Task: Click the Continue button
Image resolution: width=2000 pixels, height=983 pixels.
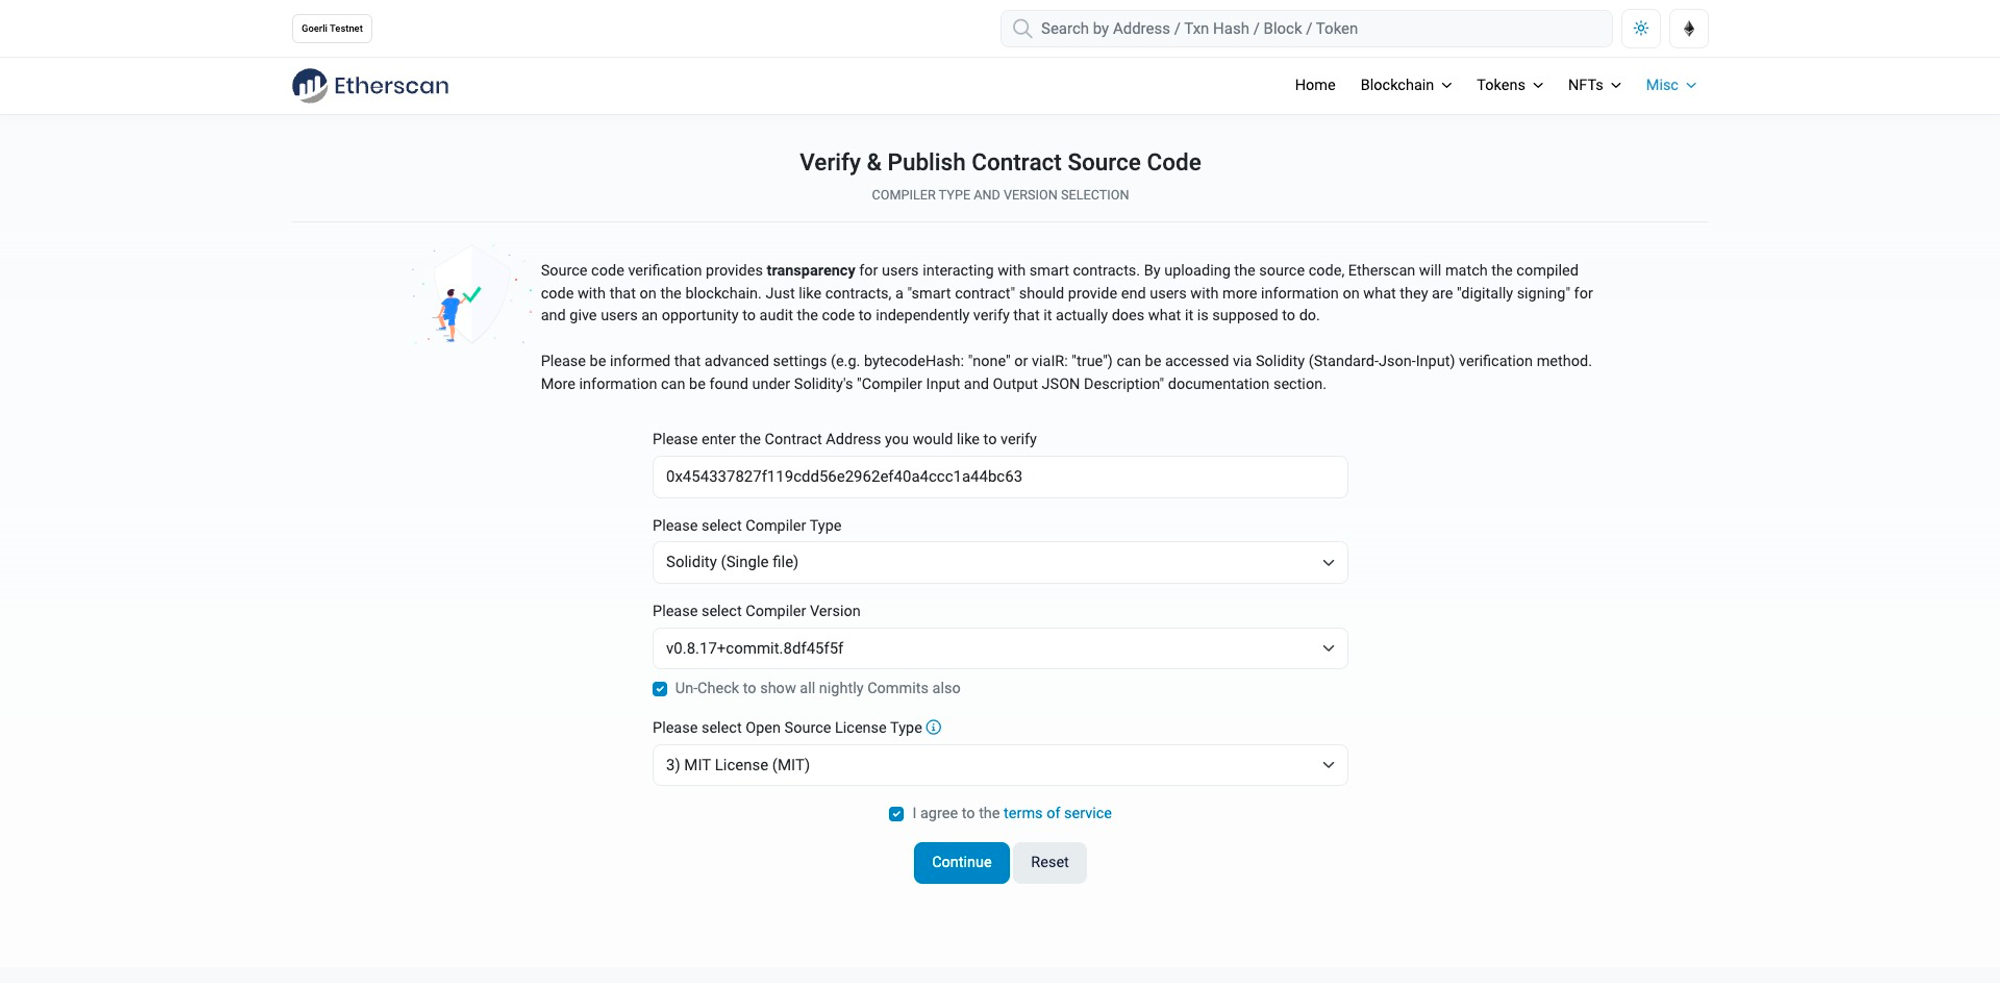Action: click(x=961, y=863)
